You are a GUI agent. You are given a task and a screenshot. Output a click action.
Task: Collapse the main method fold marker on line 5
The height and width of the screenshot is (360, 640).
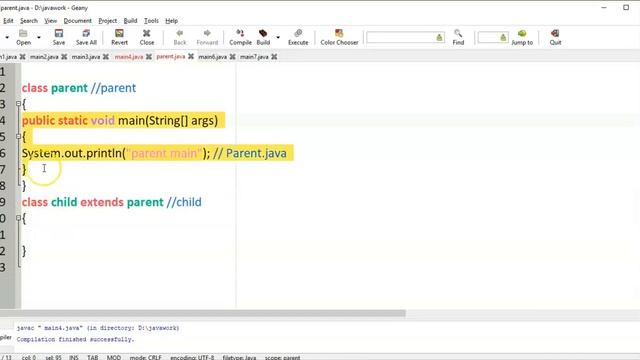click(x=18, y=136)
